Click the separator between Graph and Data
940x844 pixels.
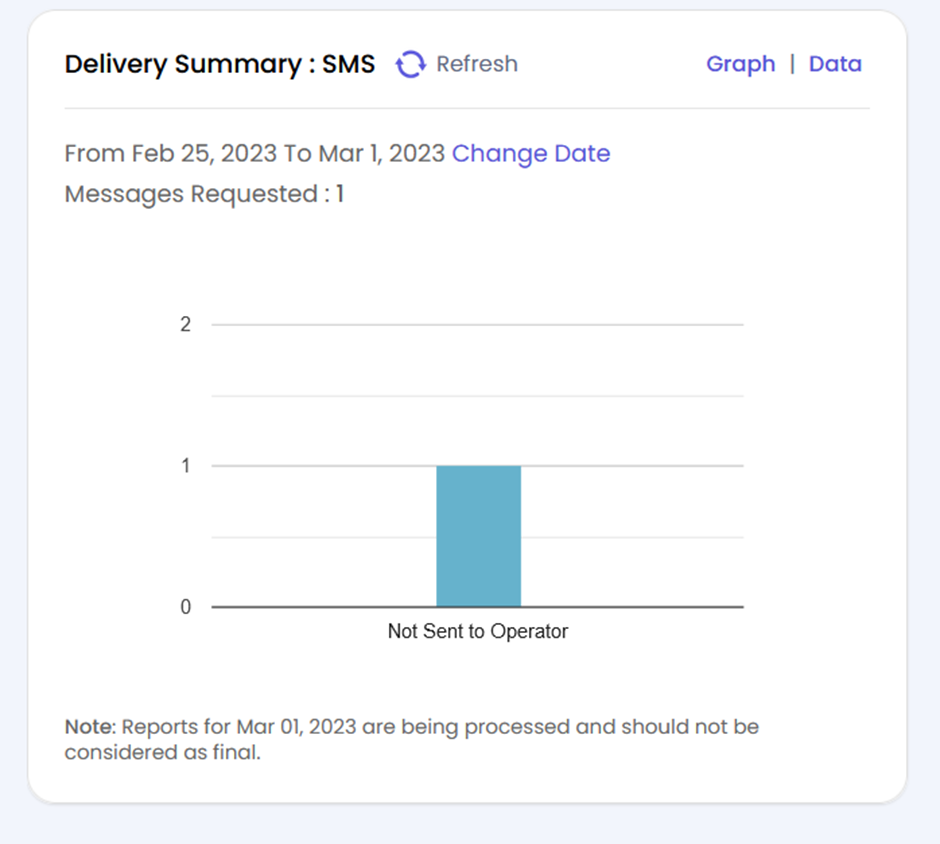click(x=792, y=64)
